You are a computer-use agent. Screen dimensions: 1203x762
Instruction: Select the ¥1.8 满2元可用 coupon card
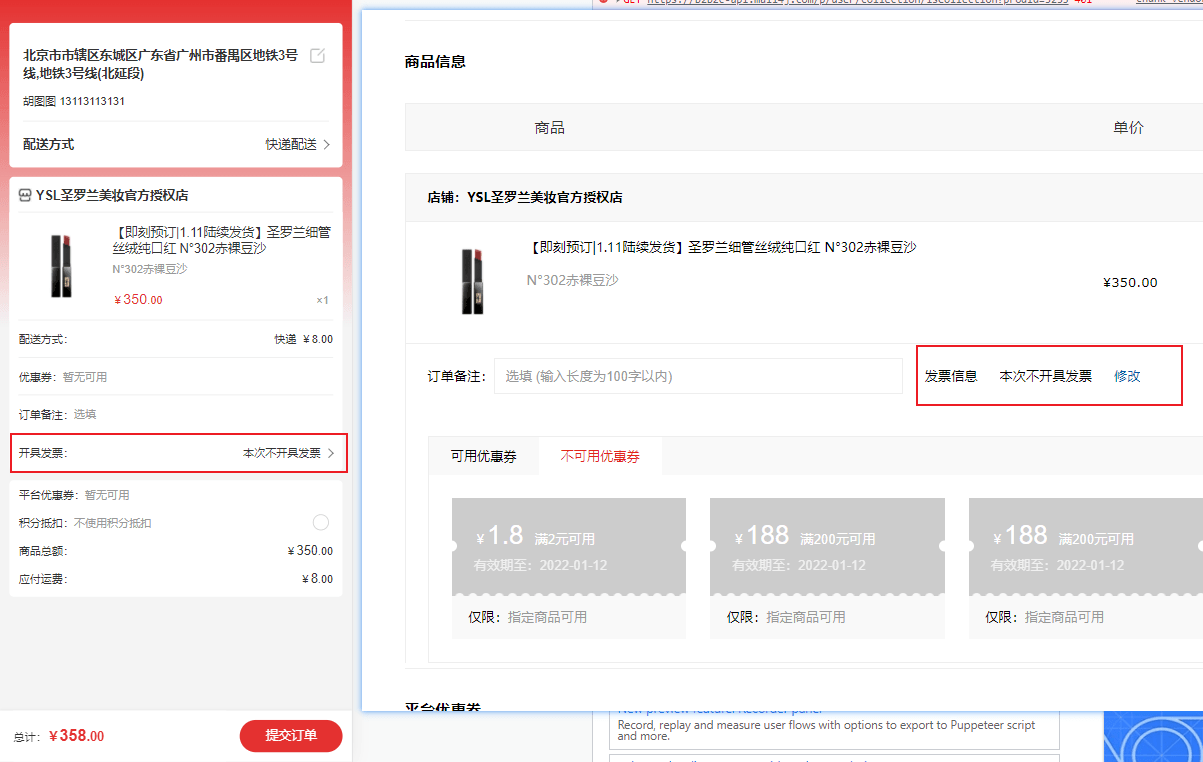(x=569, y=568)
